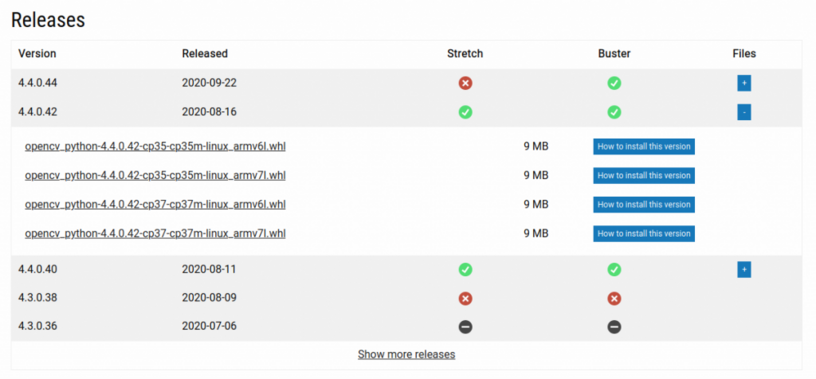Click grey skipped Buster icon for 4.3.0.36
Viewport: 816px width, 379px height.
614,326
